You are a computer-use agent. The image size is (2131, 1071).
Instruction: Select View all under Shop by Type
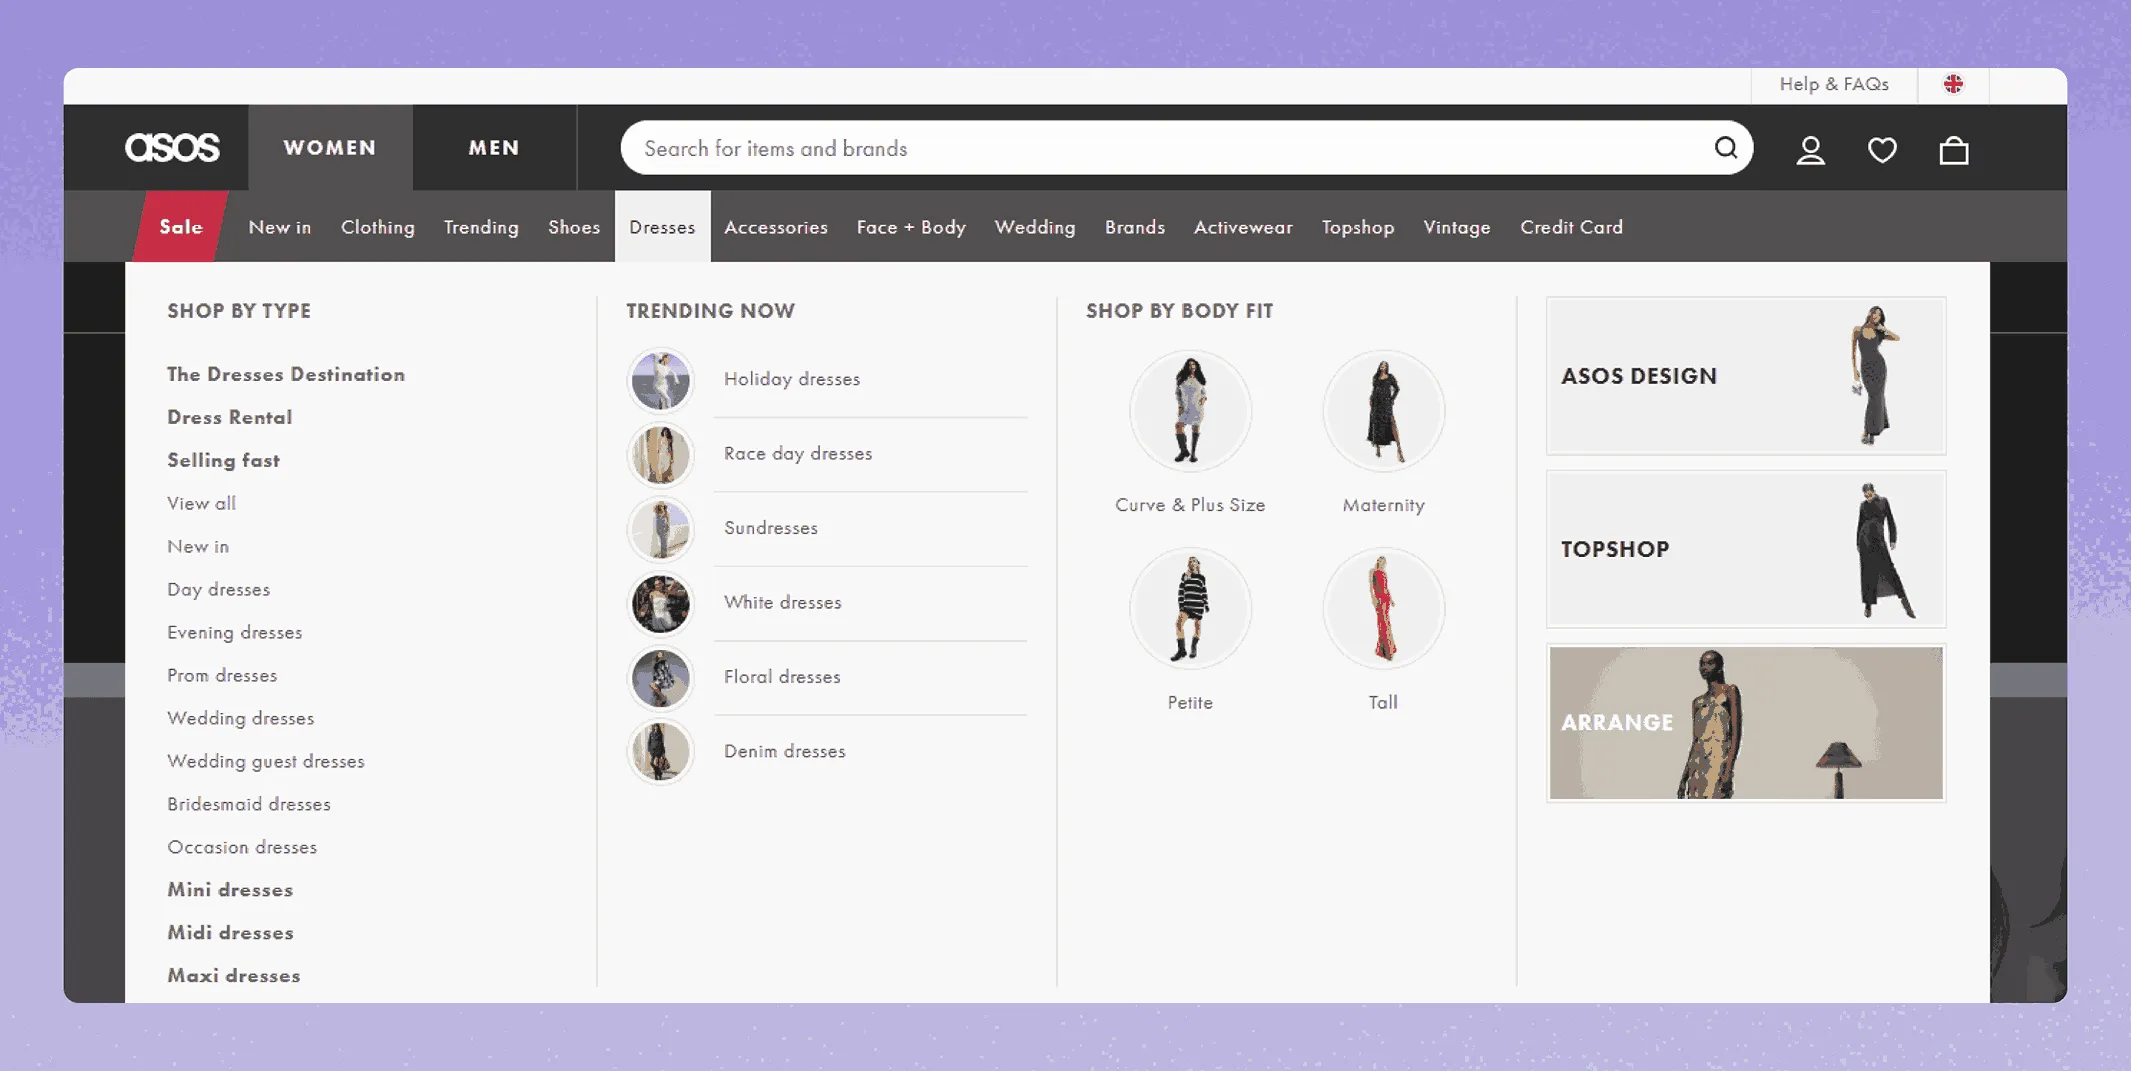[201, 503]
